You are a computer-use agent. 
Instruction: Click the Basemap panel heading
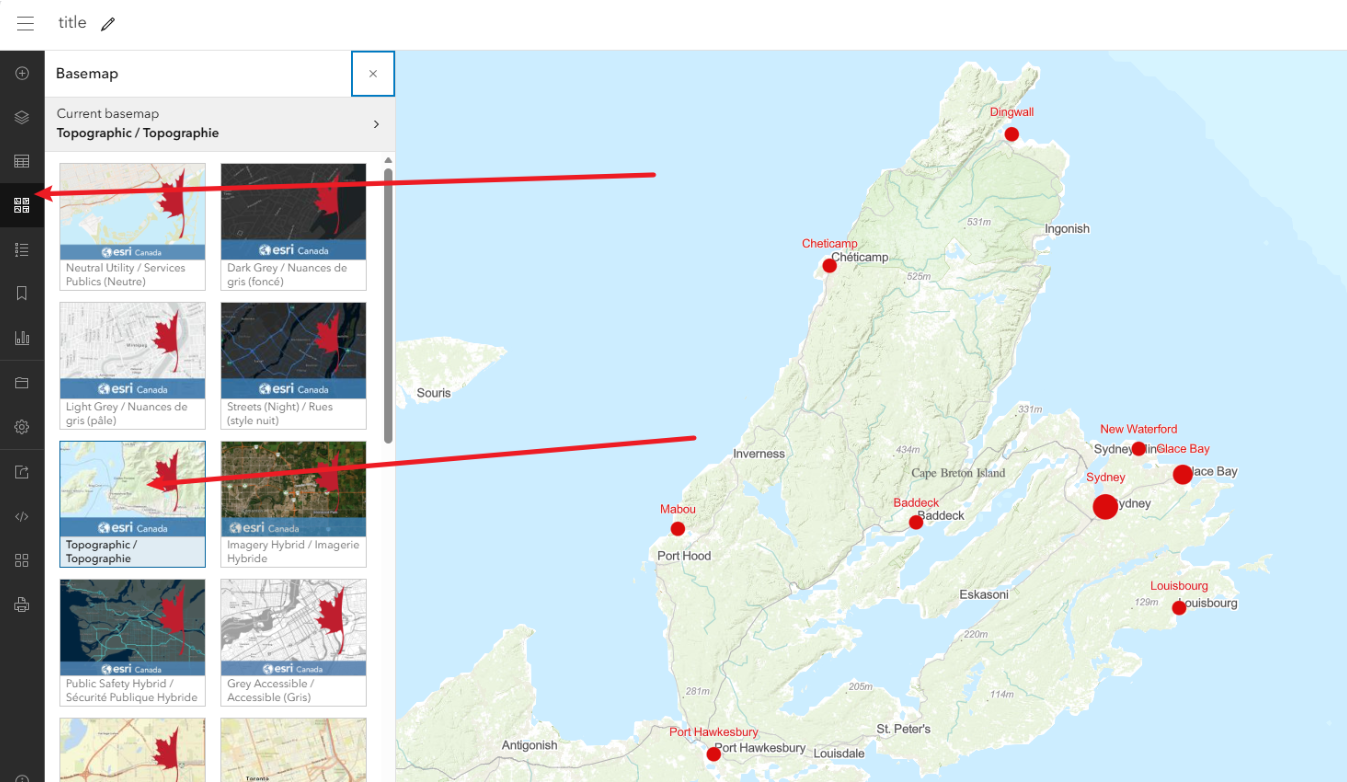(x=87, y=74)
